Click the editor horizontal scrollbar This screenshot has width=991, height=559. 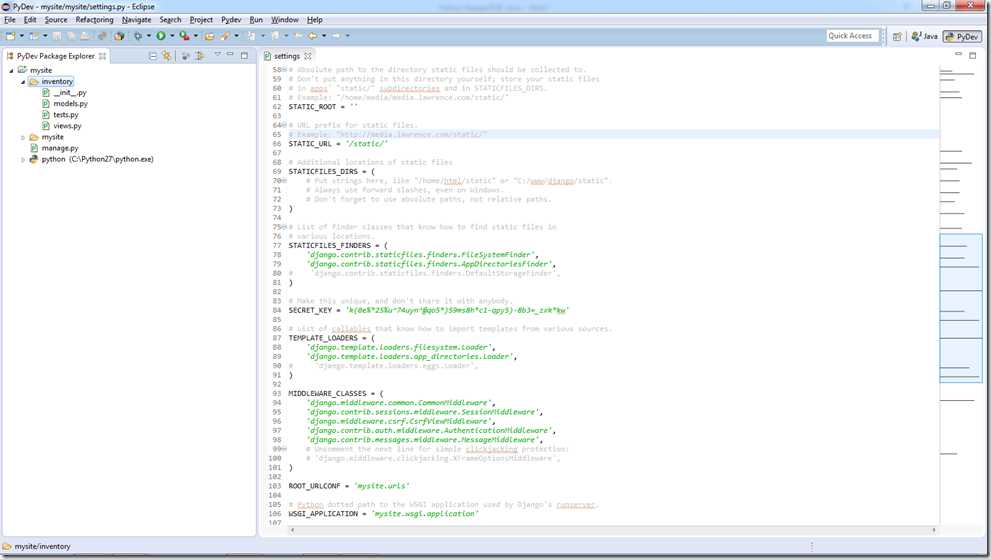pyautogui.click(x=612, y=530)
